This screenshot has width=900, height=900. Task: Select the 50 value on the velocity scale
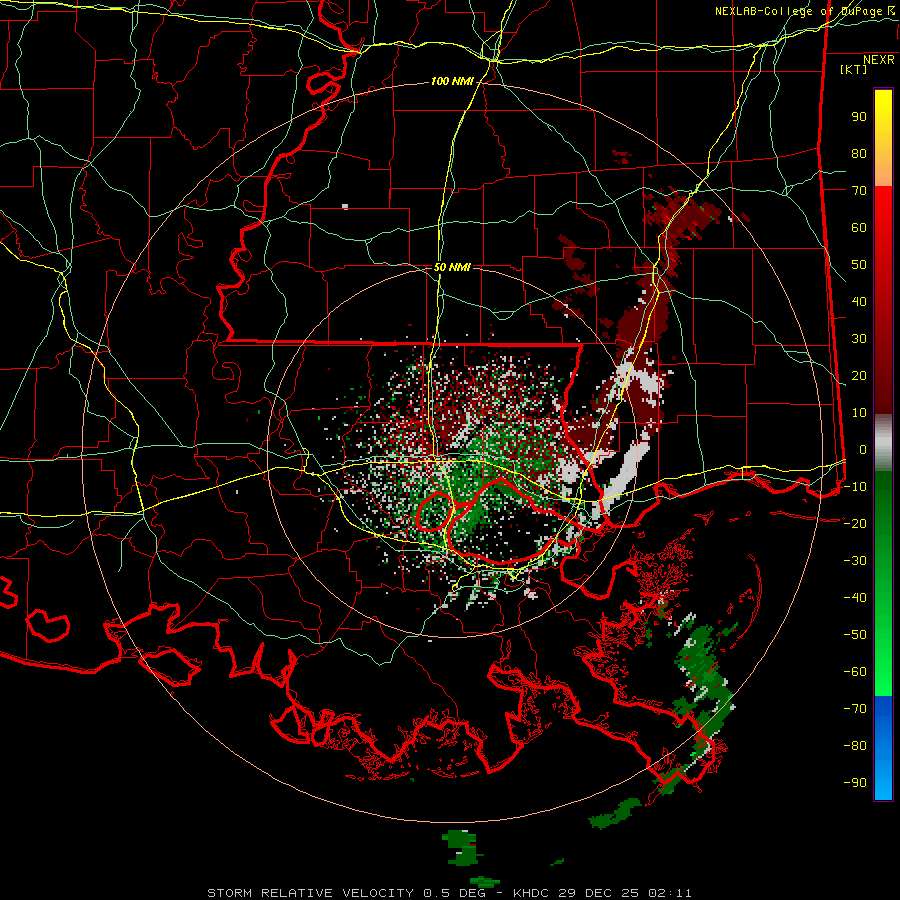coord(859,265)
